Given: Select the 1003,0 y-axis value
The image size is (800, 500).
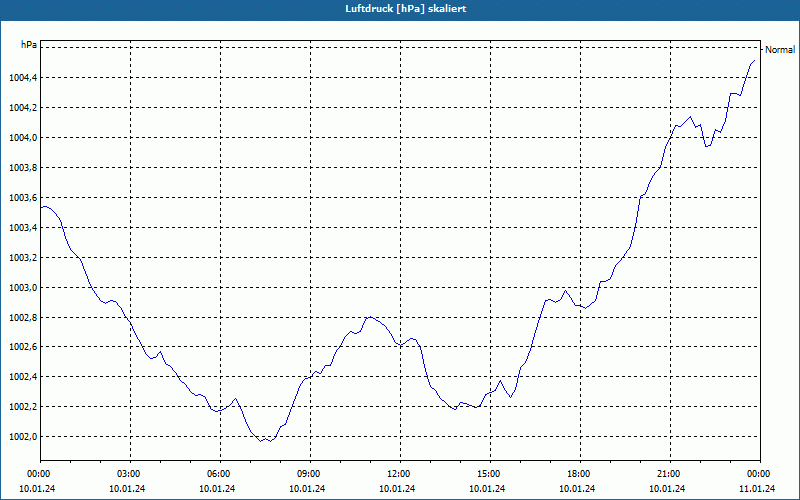Looking at the screenshot, I should coord(22,288).
